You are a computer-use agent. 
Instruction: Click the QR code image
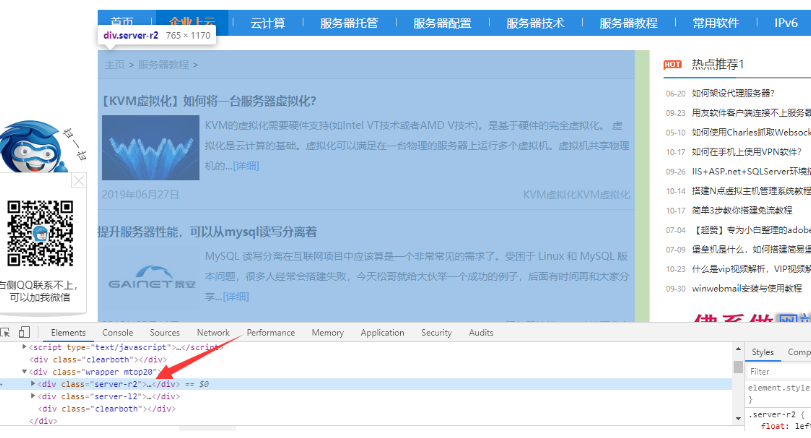tap(40, 233)
